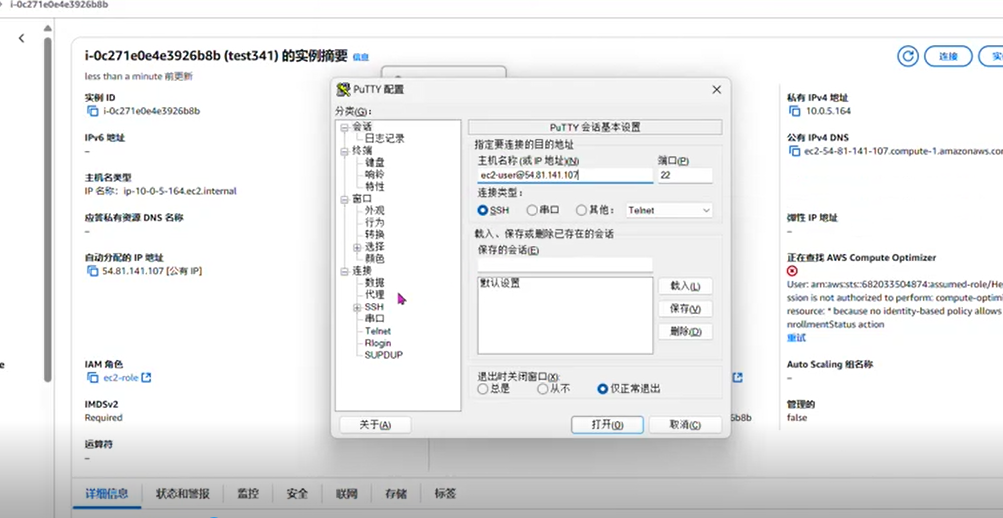This screenshot has height=518, width=1003.
Task: Switch to the 状态和警报 tab
Action: (x=182, y=494)
